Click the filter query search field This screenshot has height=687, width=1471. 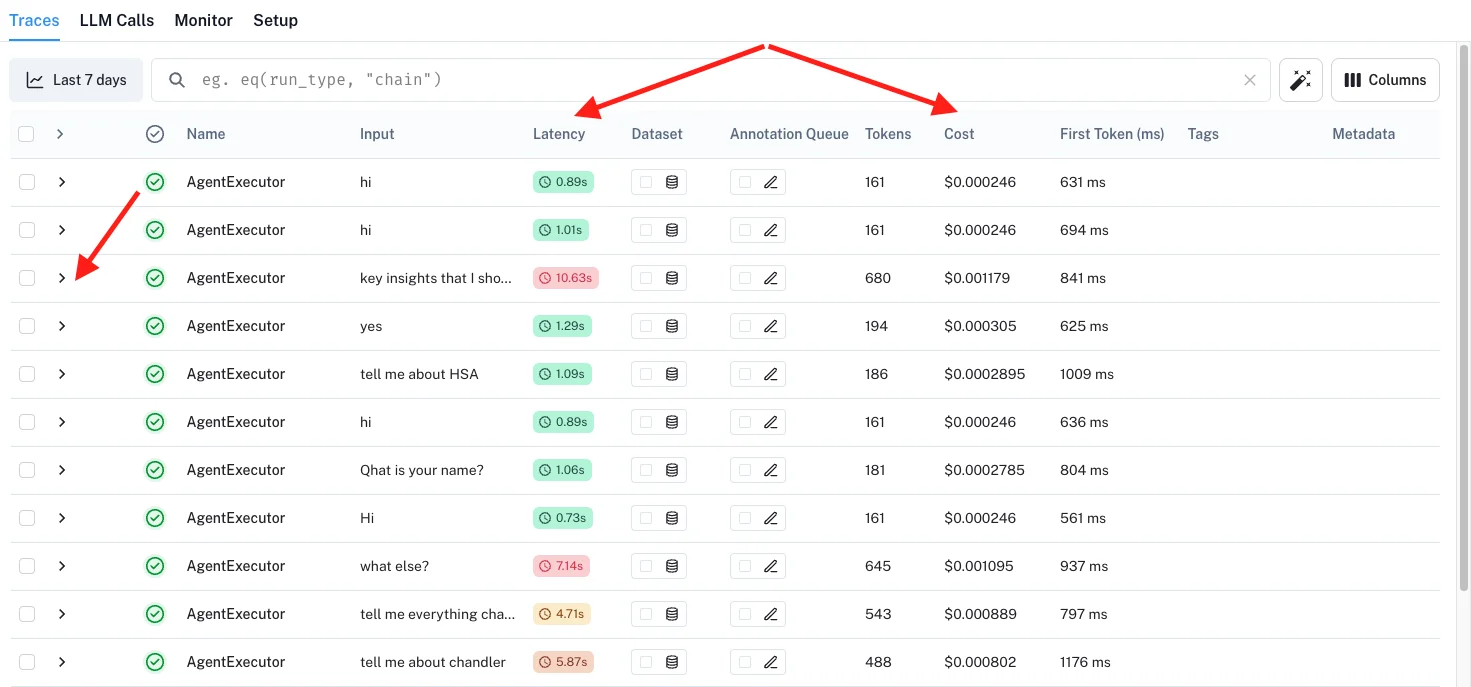(700, 80)
